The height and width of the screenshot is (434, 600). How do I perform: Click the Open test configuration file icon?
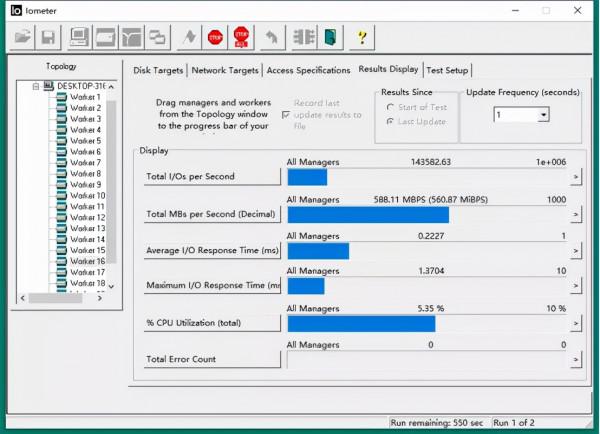22,38
